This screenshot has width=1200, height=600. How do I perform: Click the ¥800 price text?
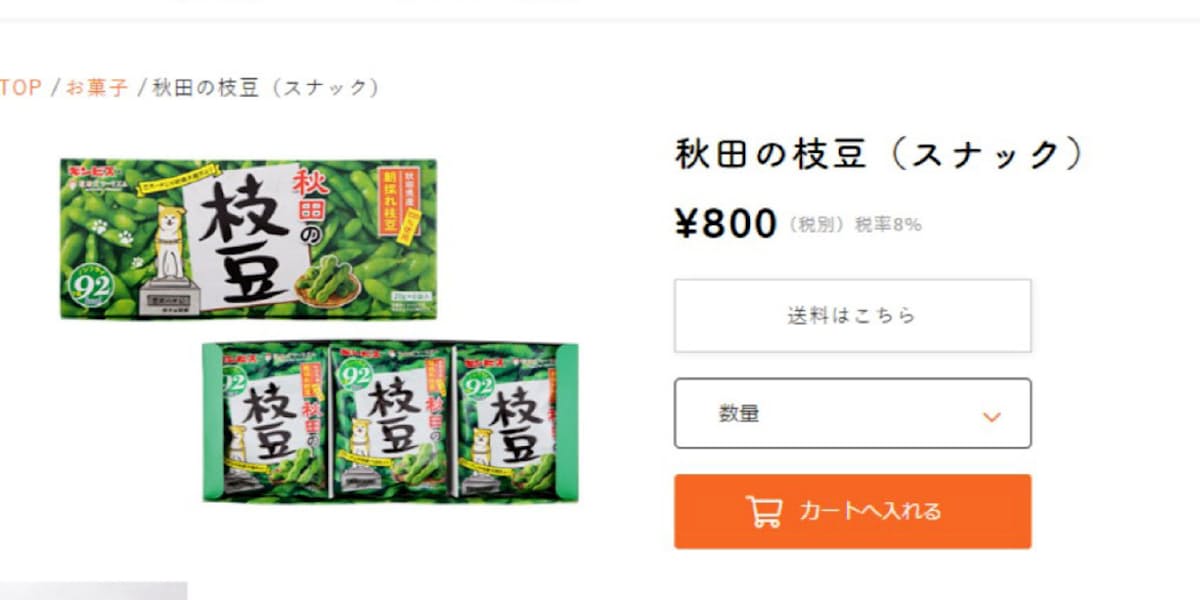[x=727, y=224]
